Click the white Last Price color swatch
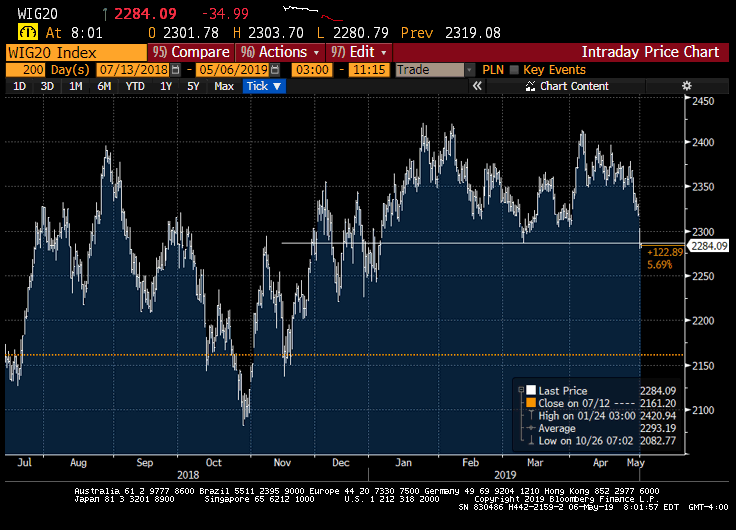This screenshot has height=530, width=736. pos(531,391)
